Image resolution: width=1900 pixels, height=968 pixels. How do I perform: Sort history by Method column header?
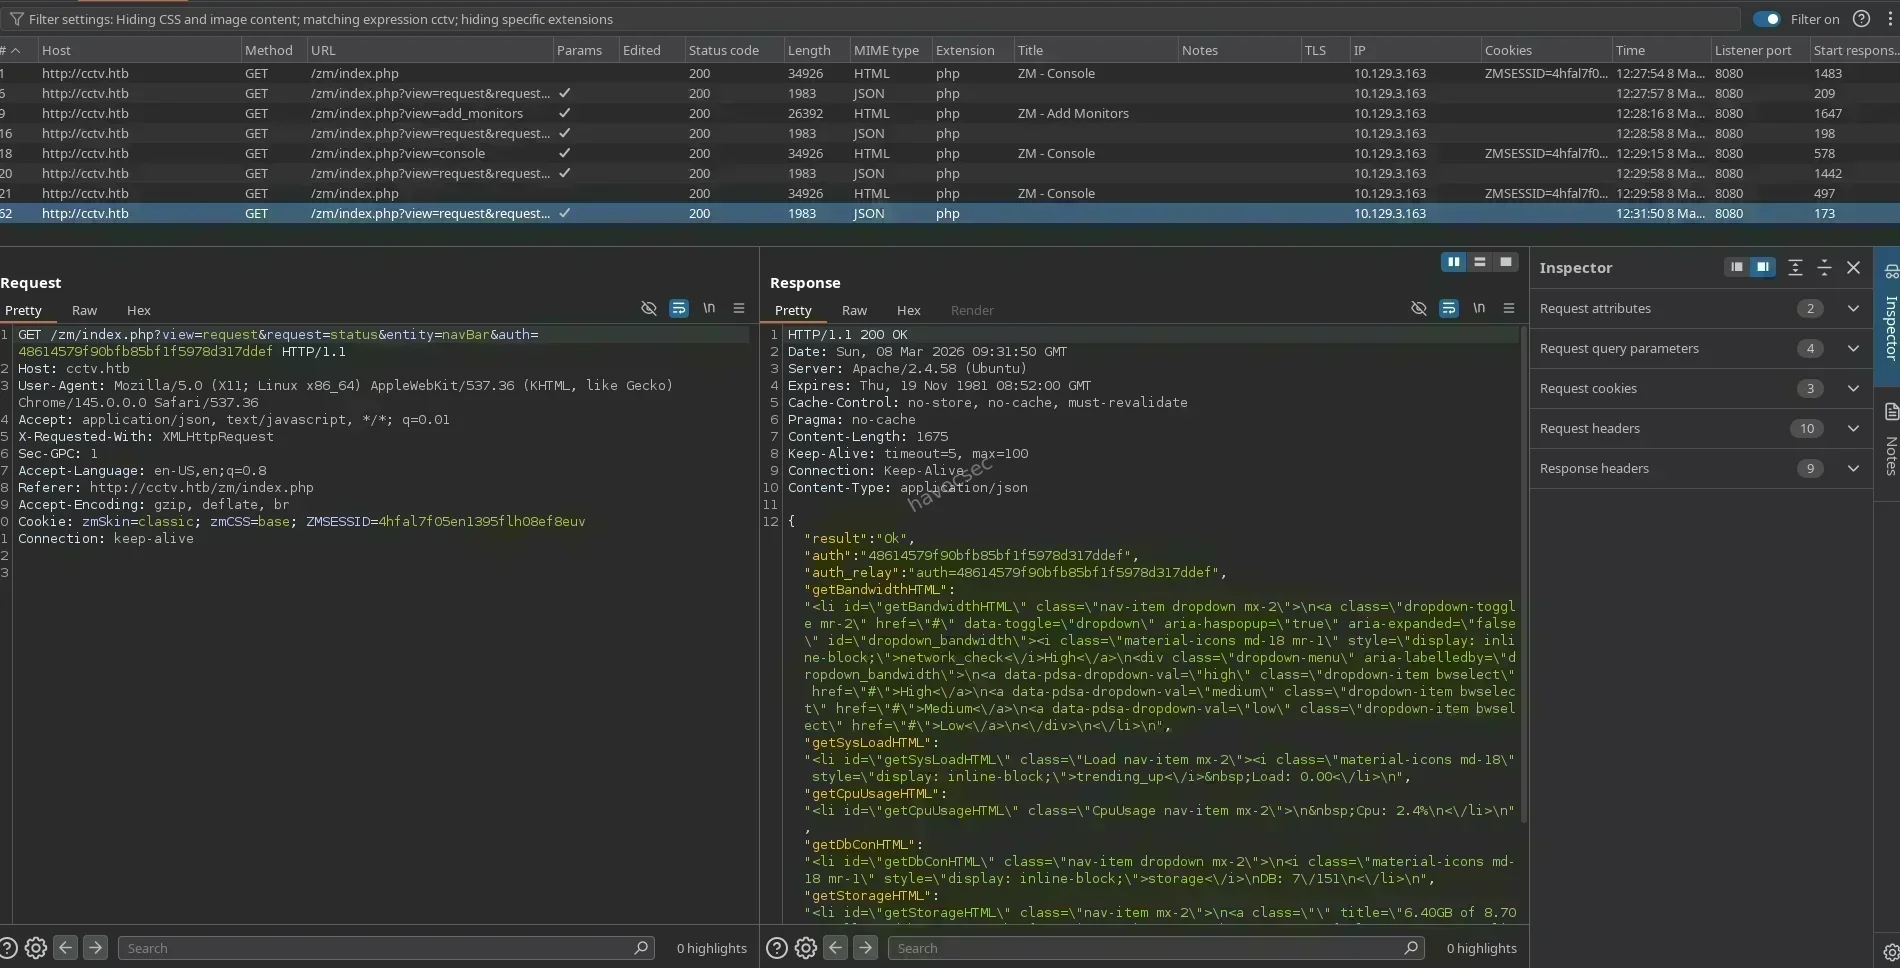(x=273, y=50)
